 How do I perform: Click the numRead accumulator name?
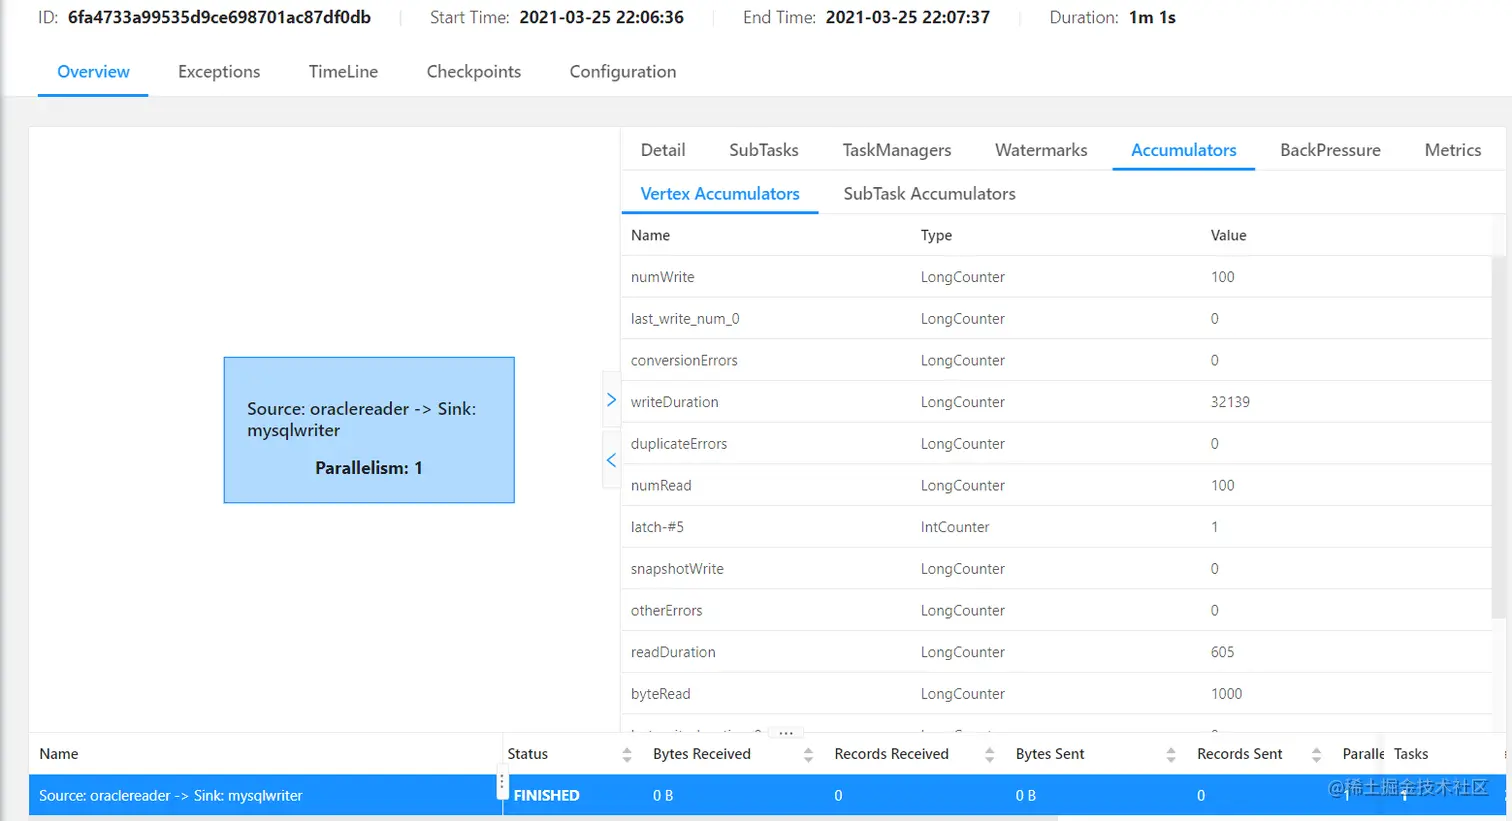click(x=661, y=486)
